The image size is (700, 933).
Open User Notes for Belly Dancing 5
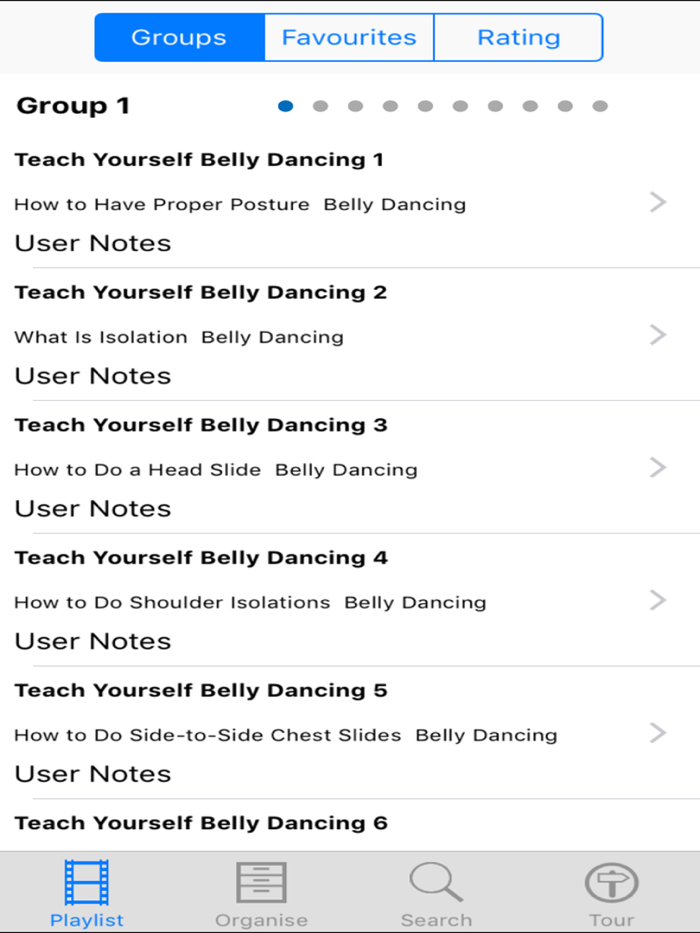tap(92, 774)
